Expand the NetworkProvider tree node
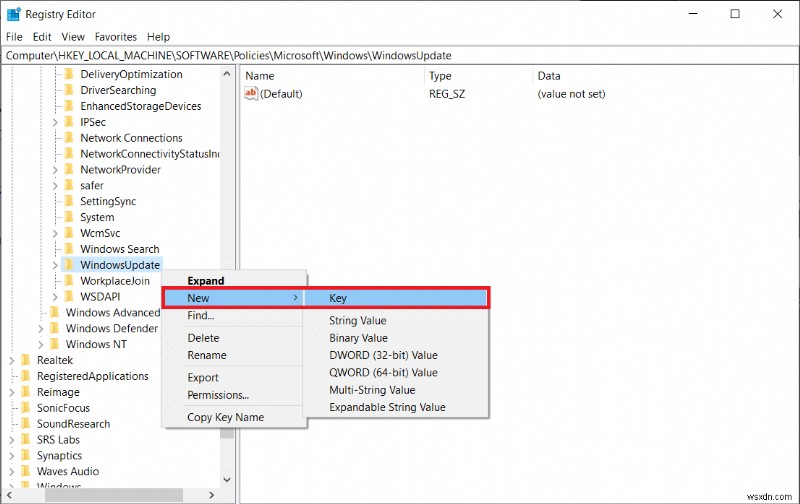The height and width of the screenshot is (504, 800). coord(55,170)
